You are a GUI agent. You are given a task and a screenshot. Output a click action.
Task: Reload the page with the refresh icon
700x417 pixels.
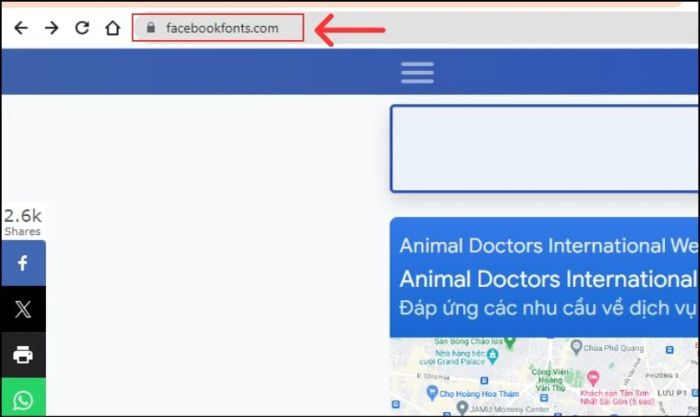tap(82, 28)
